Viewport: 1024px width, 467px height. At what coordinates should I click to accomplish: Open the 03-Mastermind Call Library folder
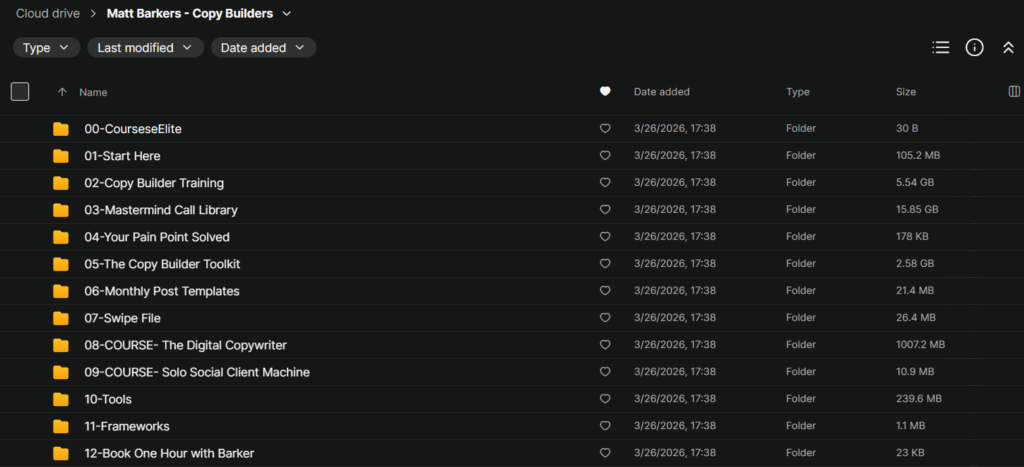coord(161,210)
